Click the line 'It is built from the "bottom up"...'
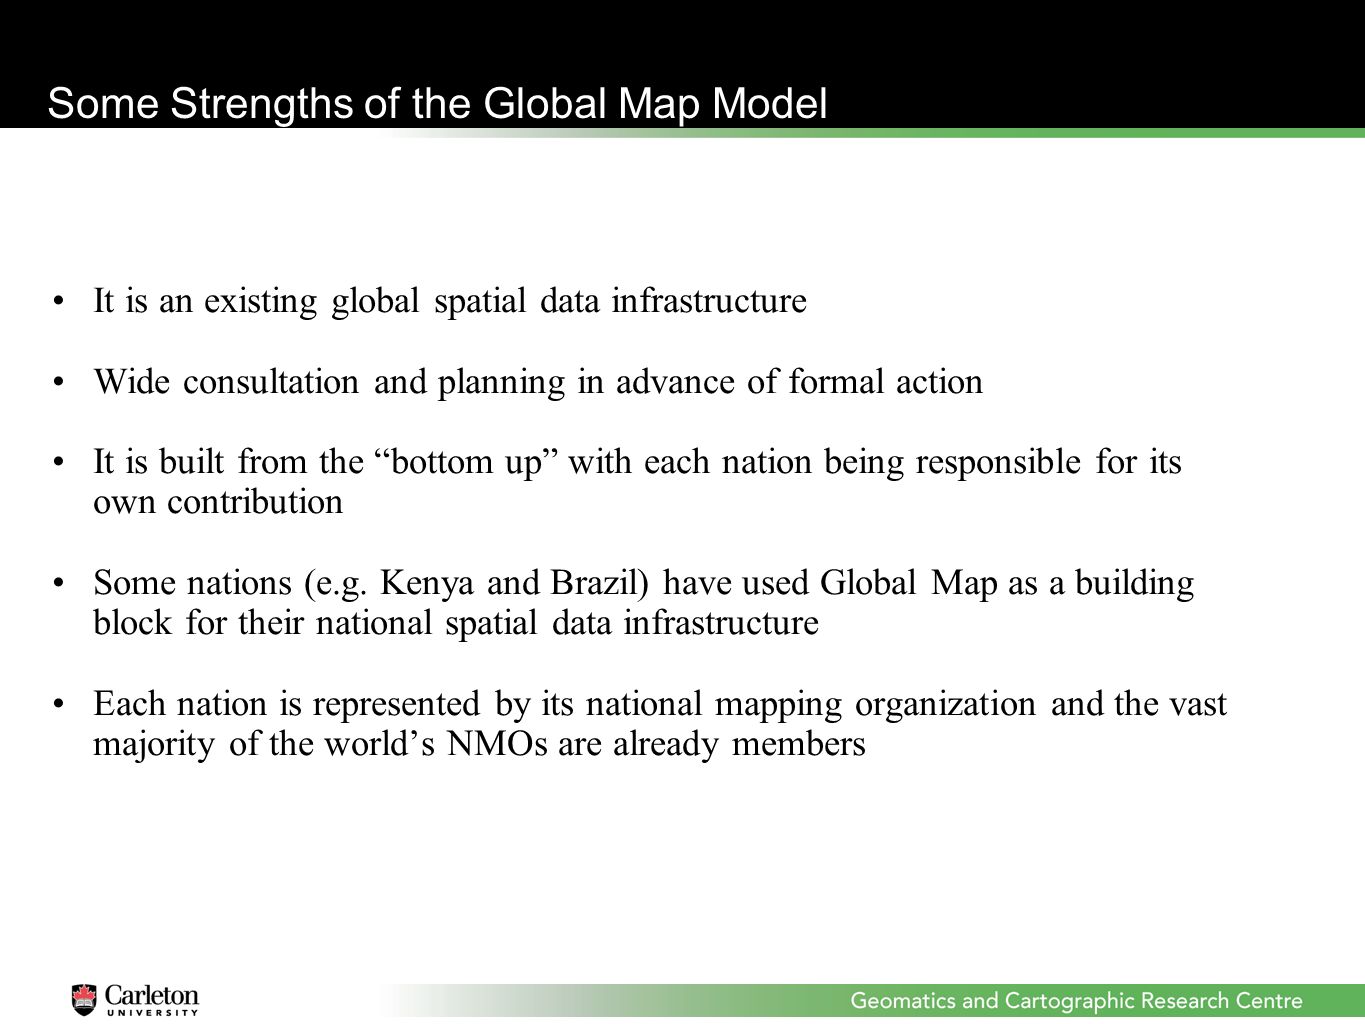The width and height of the screenshot is (1365, 1024). point(638,462)
